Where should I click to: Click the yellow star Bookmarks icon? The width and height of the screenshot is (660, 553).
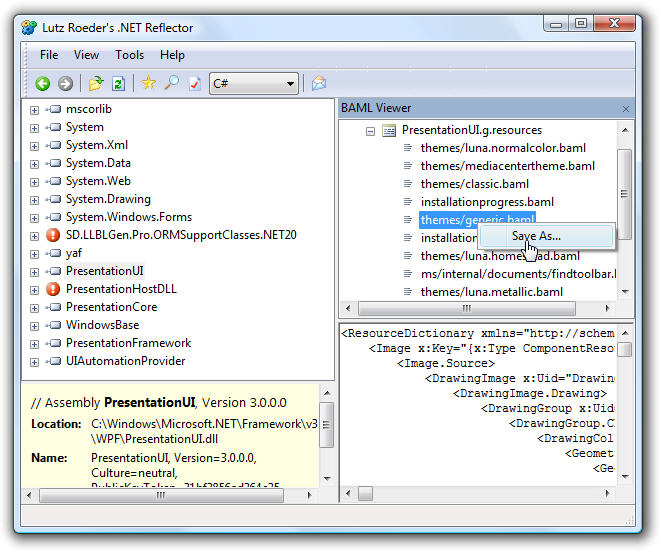coord(149,84)
